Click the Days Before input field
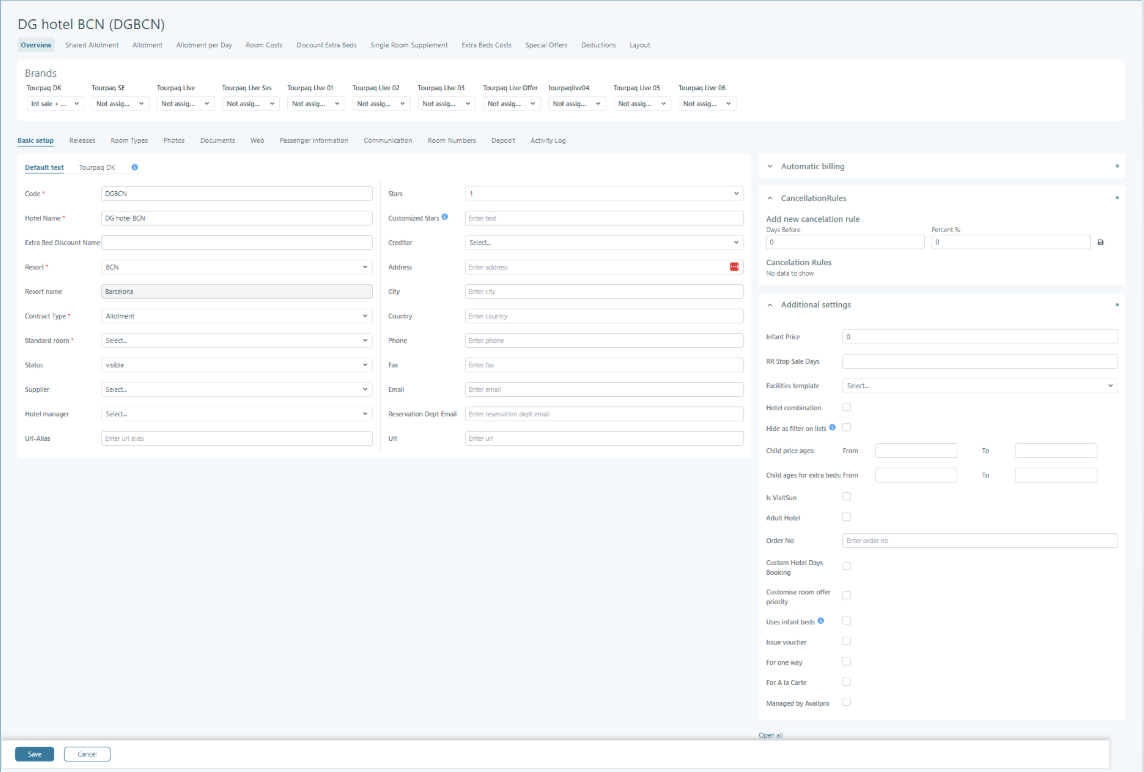Viewport: 1144px width, 772px height. (x=844, y=241)
